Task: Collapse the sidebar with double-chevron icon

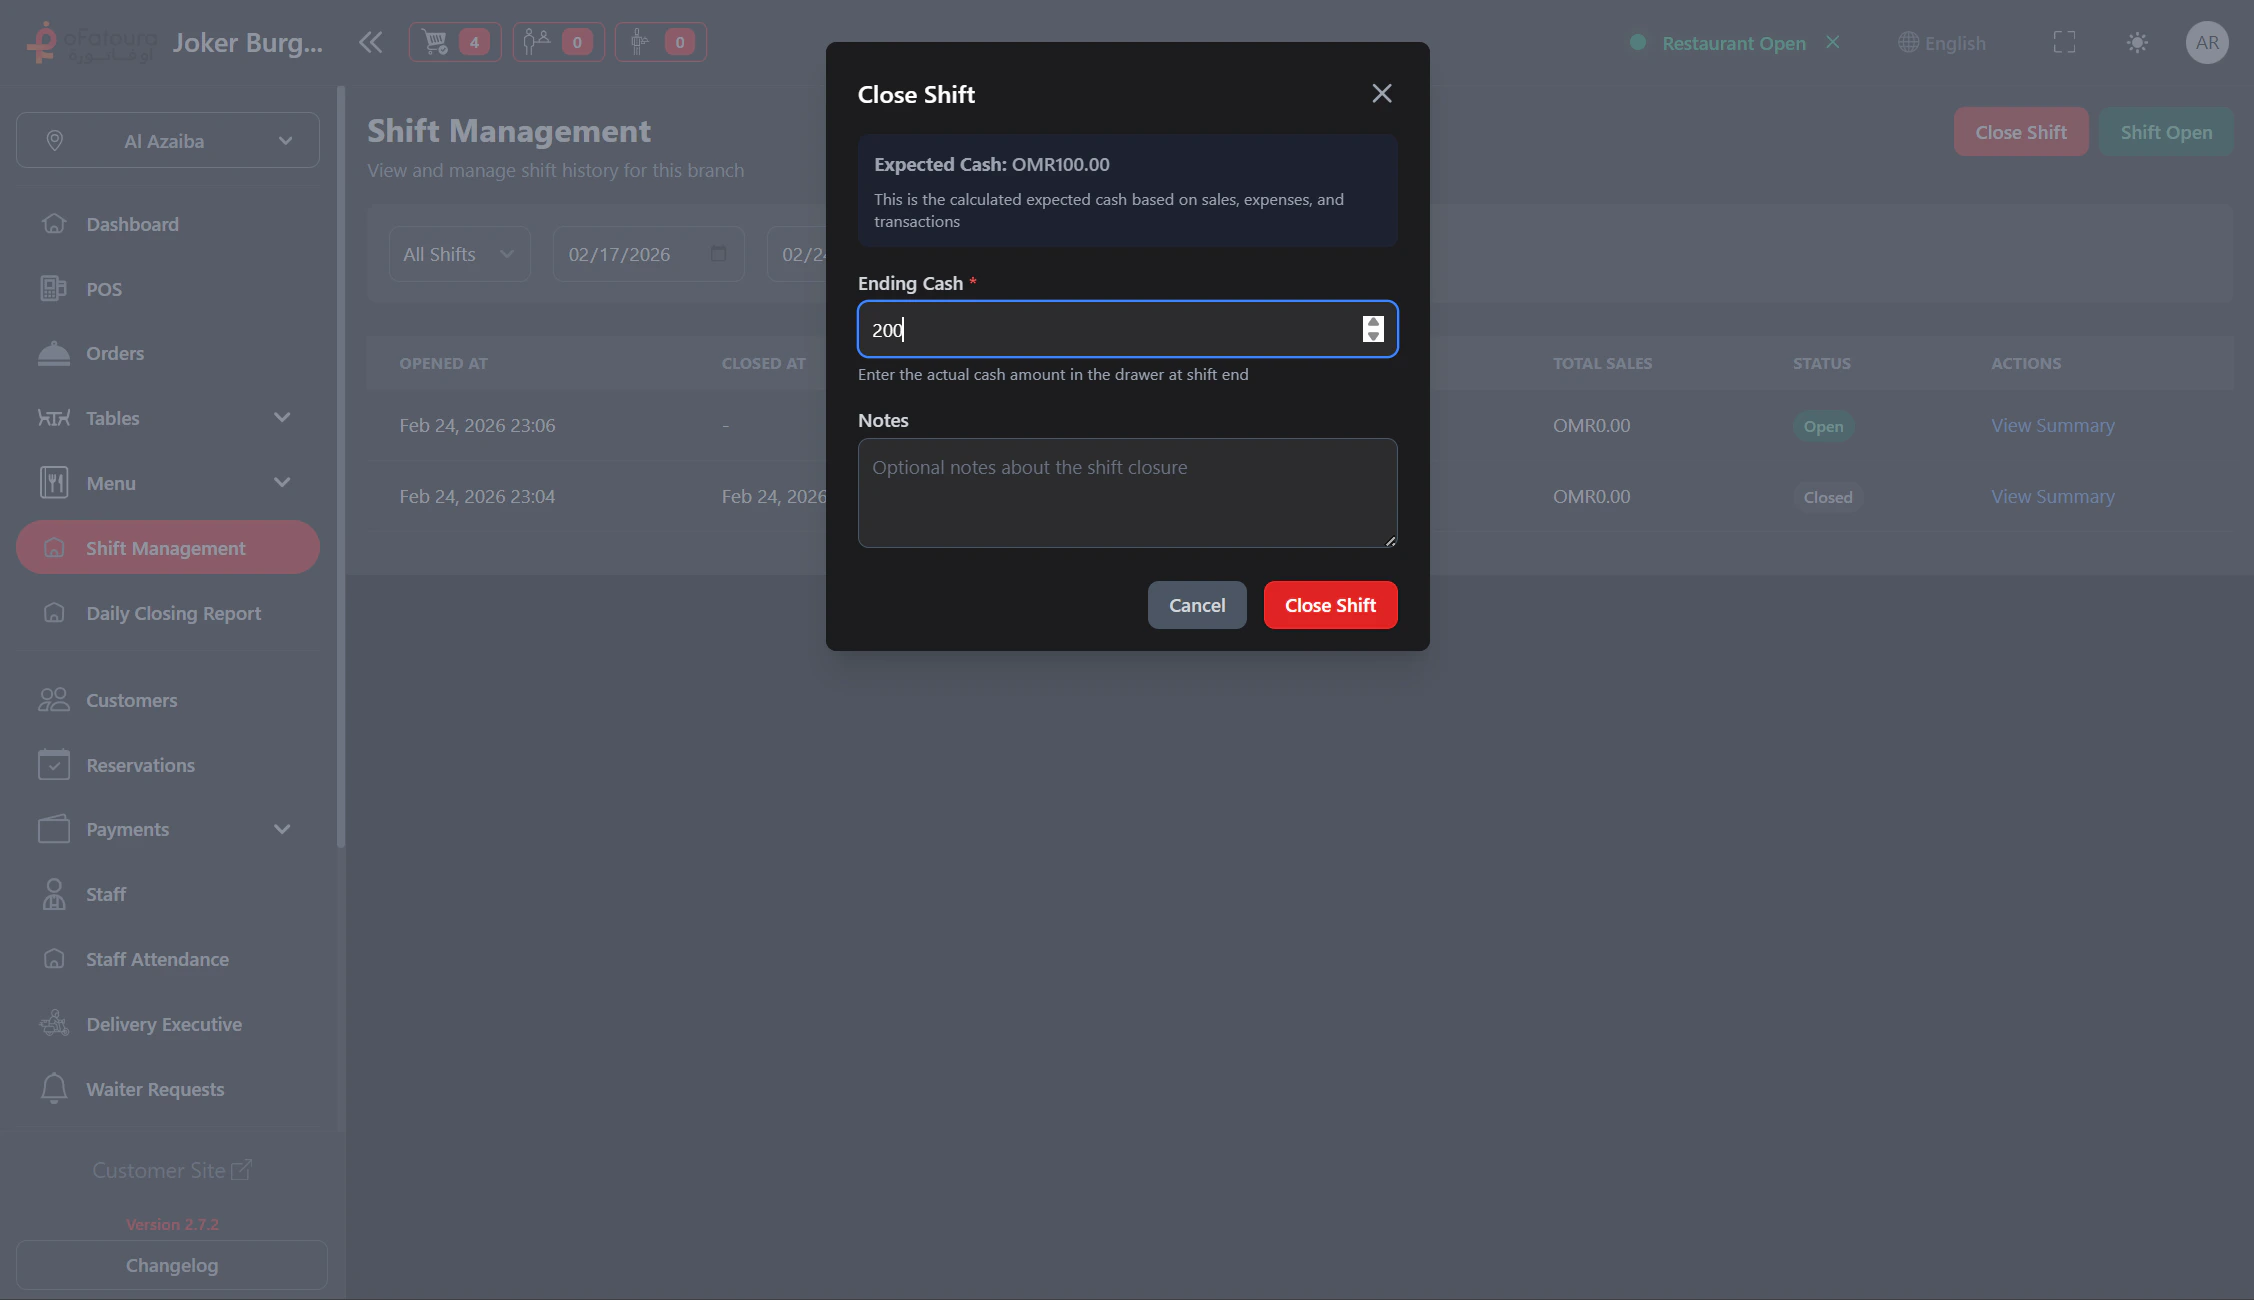Action: 370,42
